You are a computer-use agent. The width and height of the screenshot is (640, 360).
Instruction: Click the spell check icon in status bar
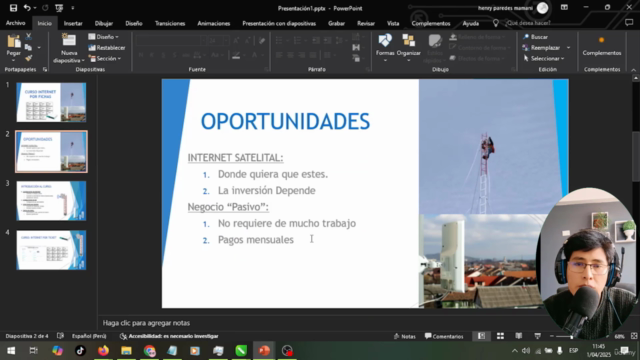(60, 336)
